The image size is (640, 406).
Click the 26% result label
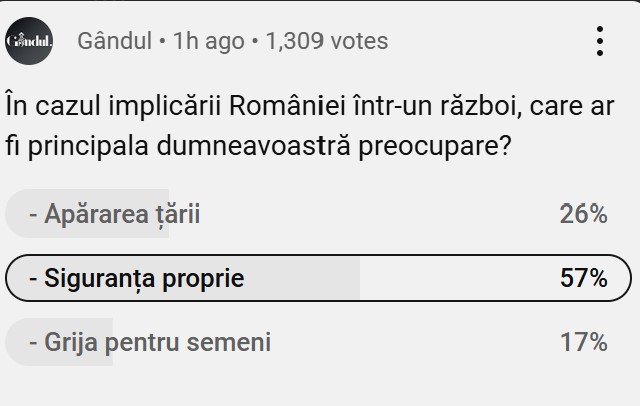[583, 214]
